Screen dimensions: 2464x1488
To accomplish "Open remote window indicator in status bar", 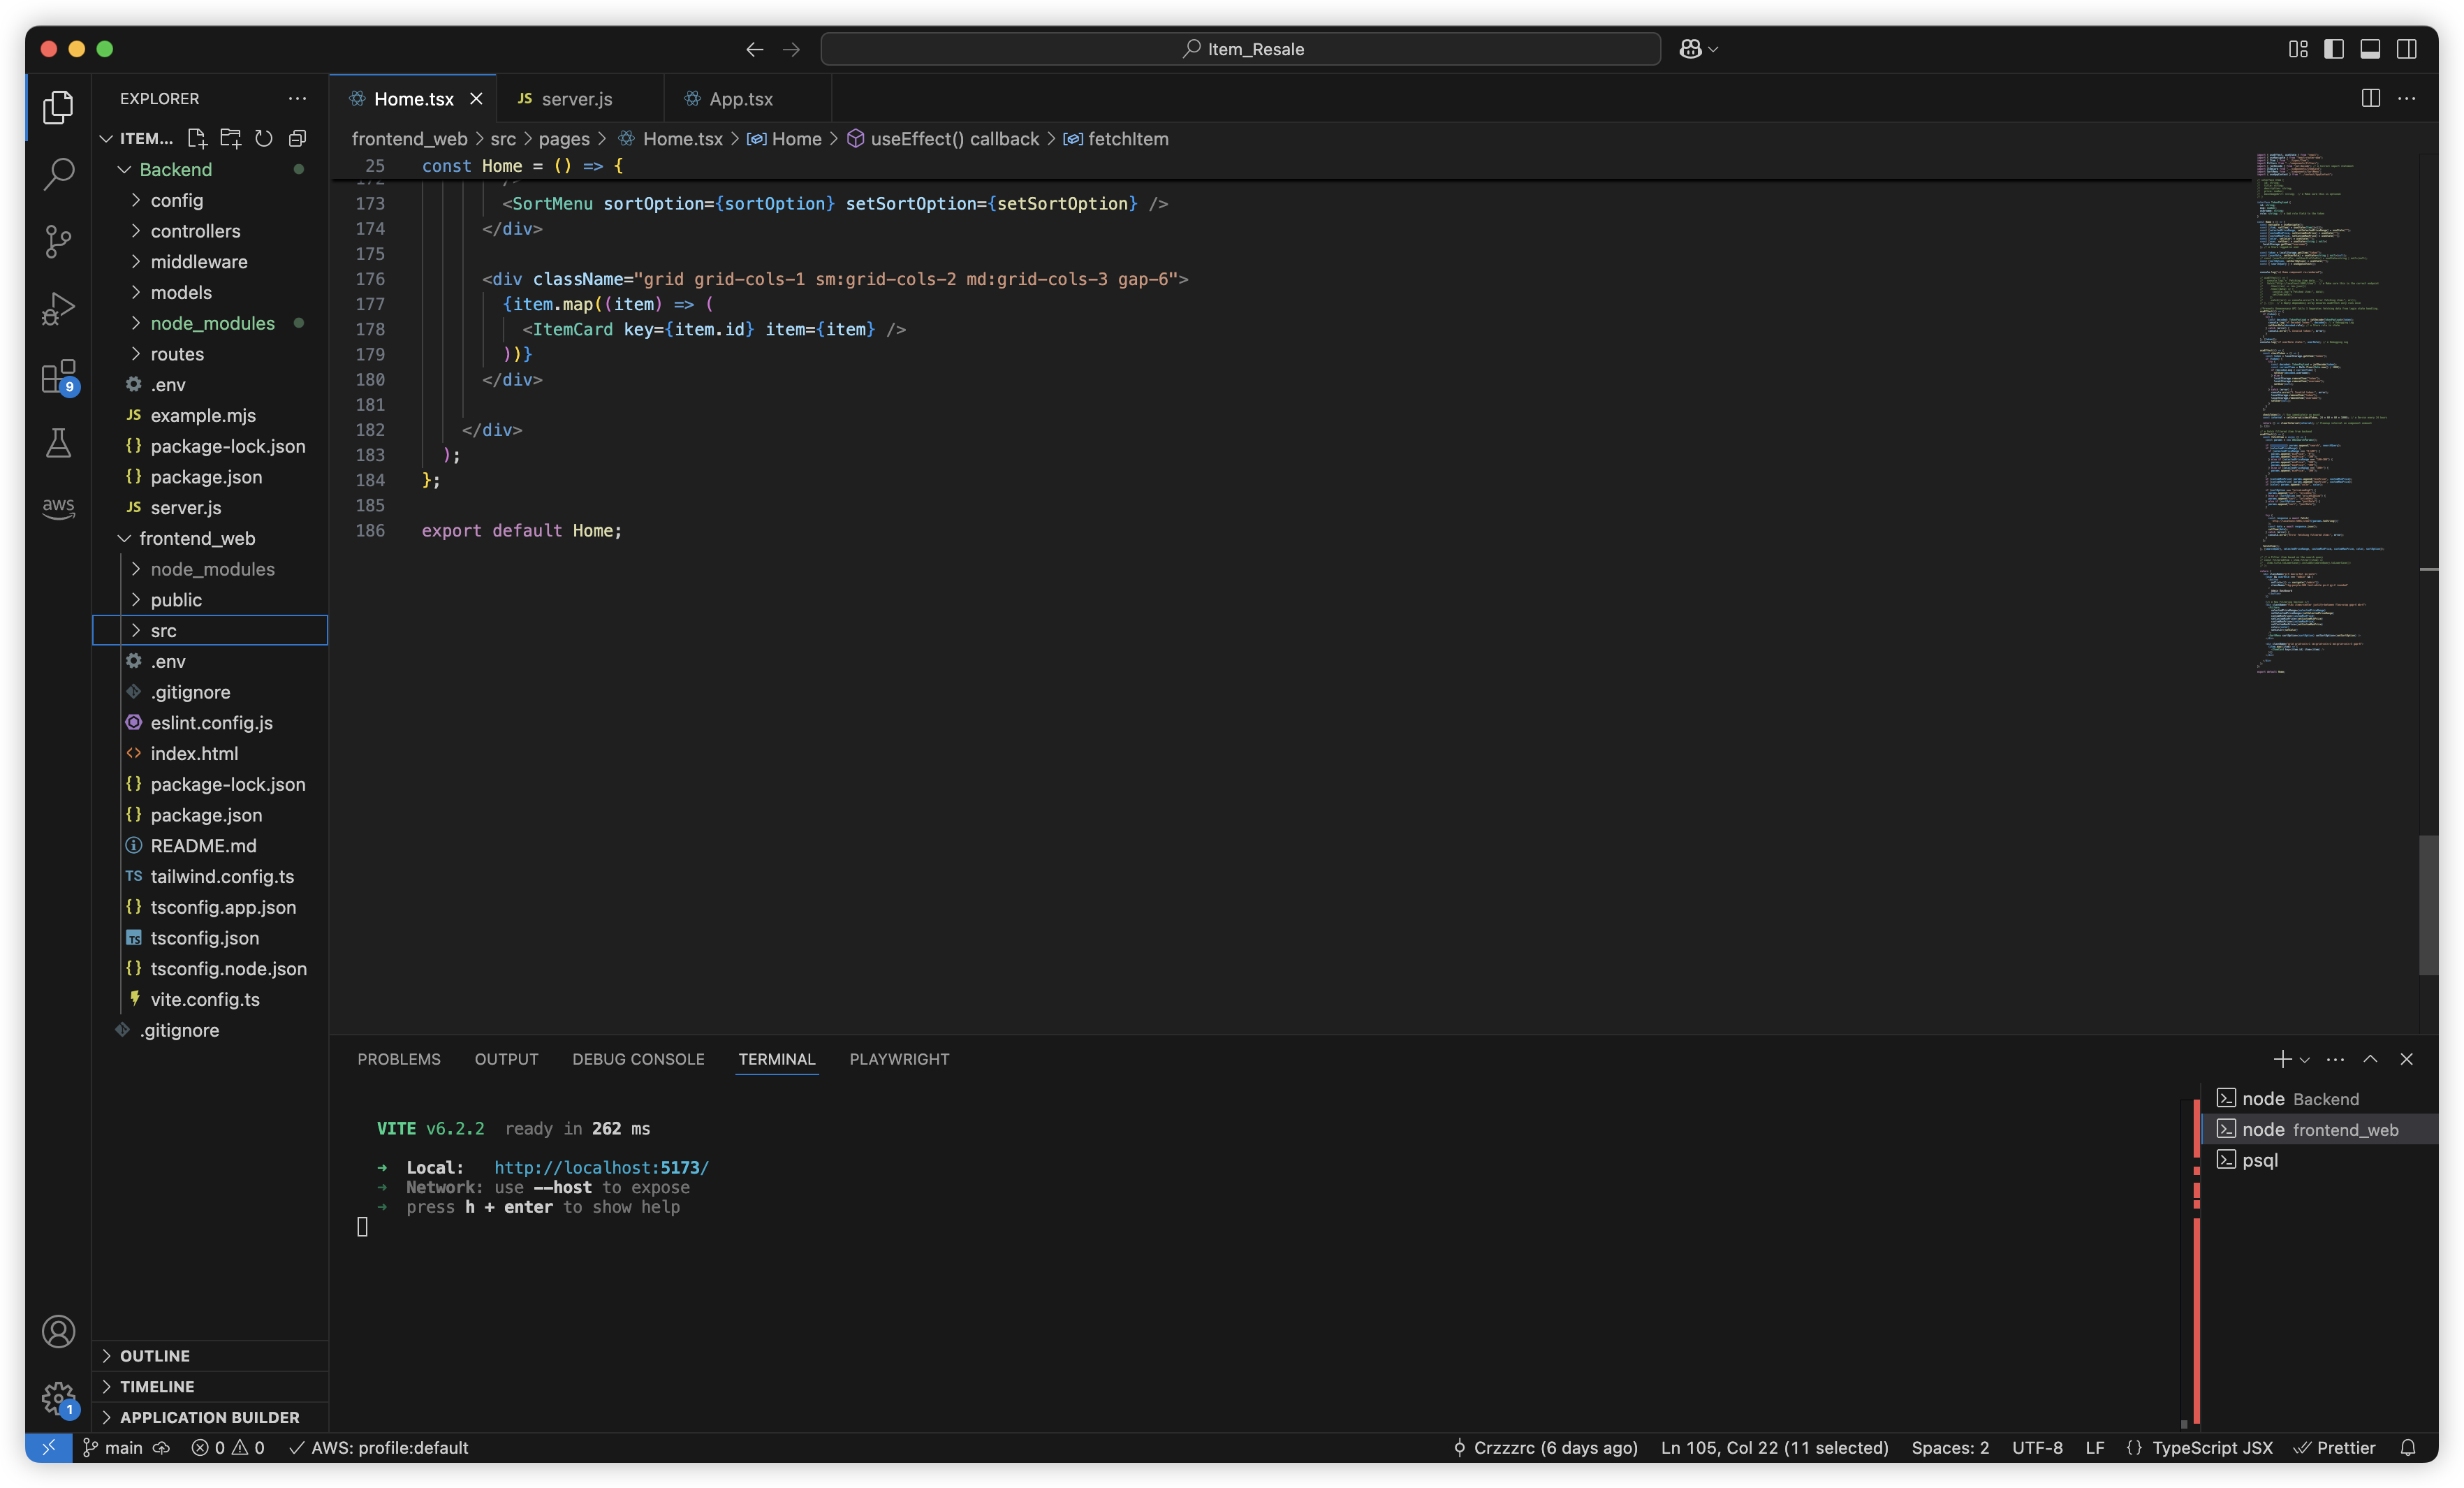I will pos(48,1447).
